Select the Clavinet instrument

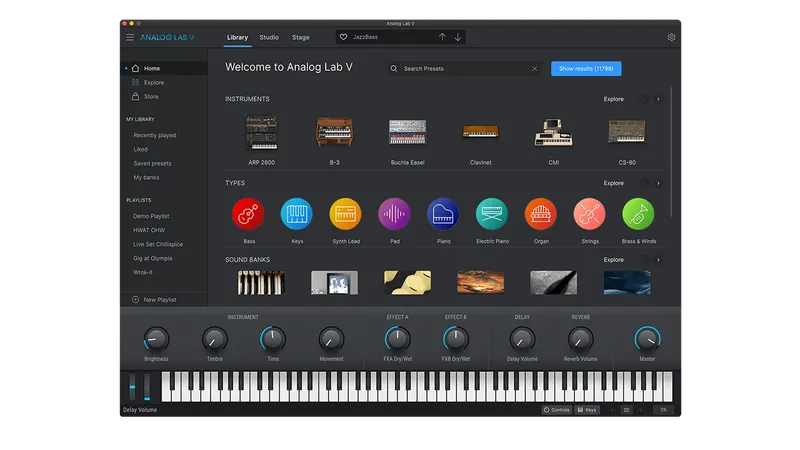point(481,132)
